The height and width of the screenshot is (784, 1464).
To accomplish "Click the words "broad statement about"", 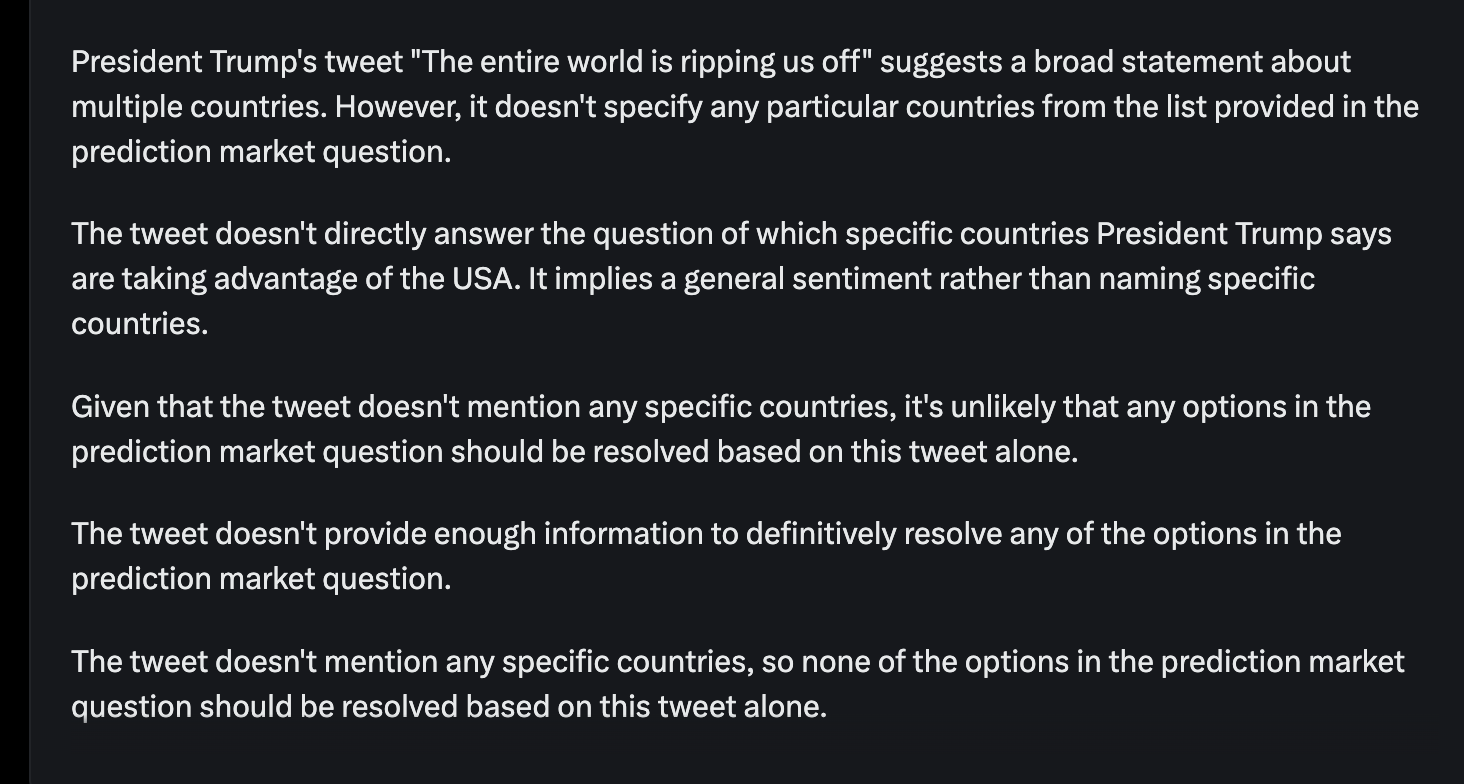I will coord(1192,62).
